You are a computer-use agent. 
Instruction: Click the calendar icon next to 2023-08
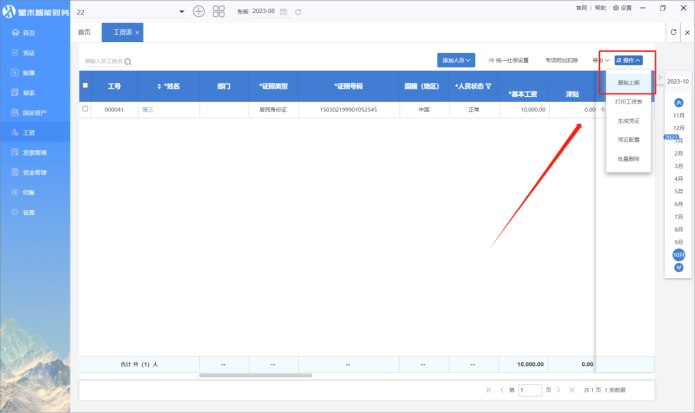pos(285,11)
